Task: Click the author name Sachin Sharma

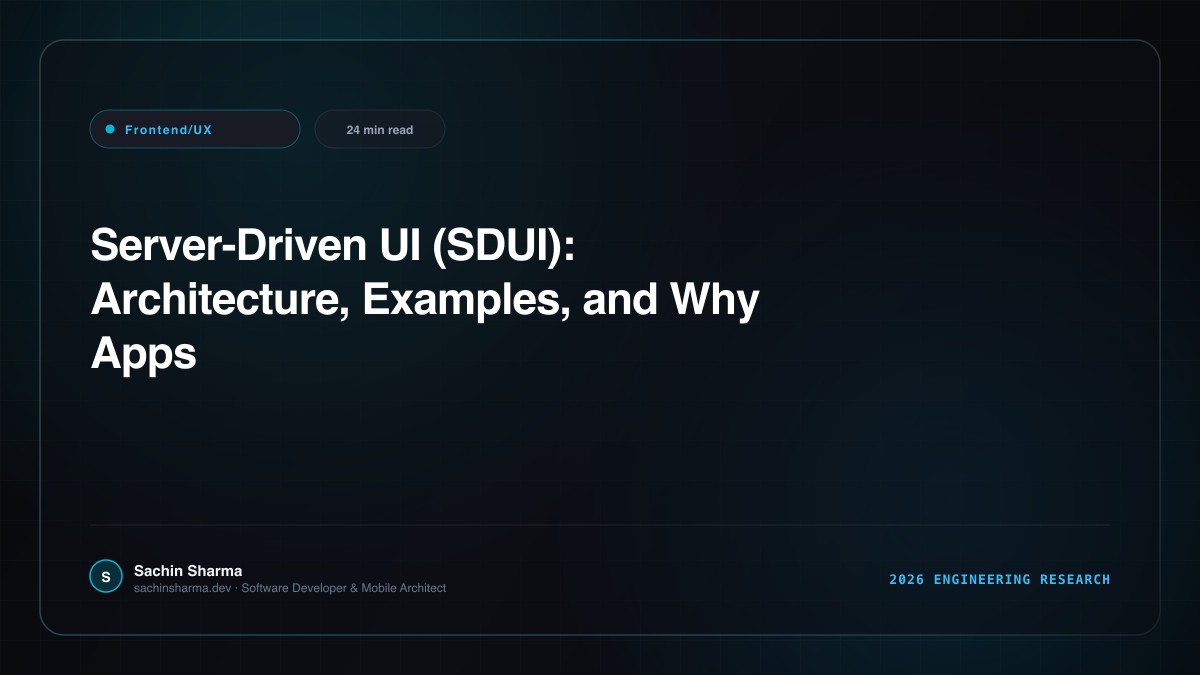Action: point(188,570)
